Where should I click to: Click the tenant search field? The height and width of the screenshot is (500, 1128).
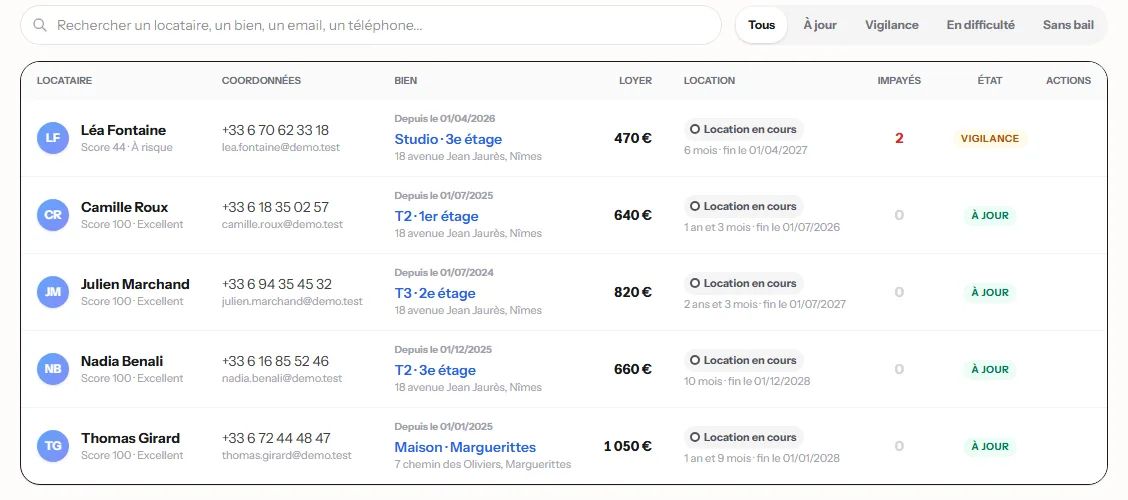coord(370,25)
